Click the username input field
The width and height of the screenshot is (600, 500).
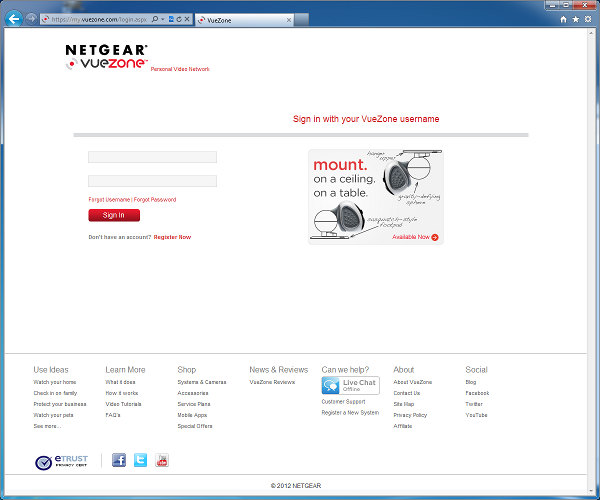coord(152,157)
